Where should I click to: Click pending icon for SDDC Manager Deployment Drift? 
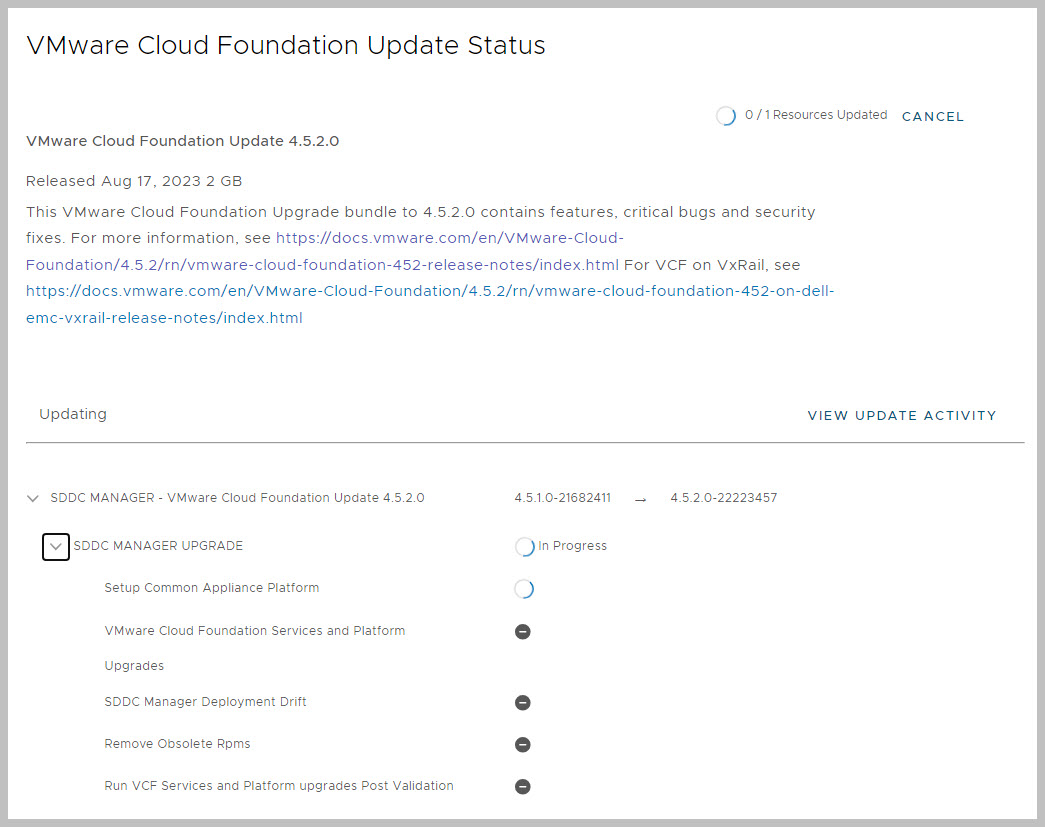pos(522,702)
